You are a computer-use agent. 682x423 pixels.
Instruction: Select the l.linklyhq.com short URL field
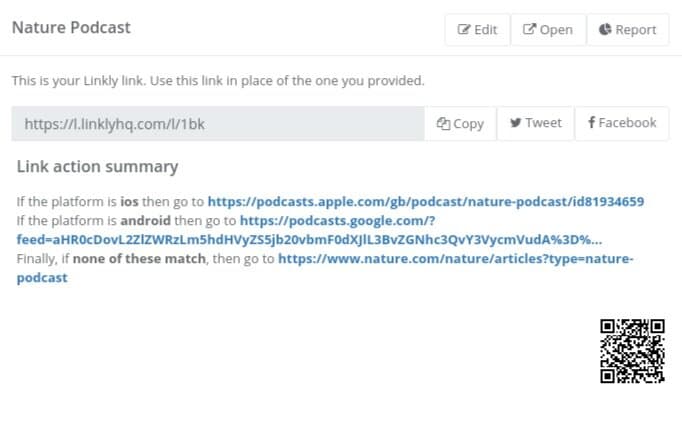coord(217,124)
